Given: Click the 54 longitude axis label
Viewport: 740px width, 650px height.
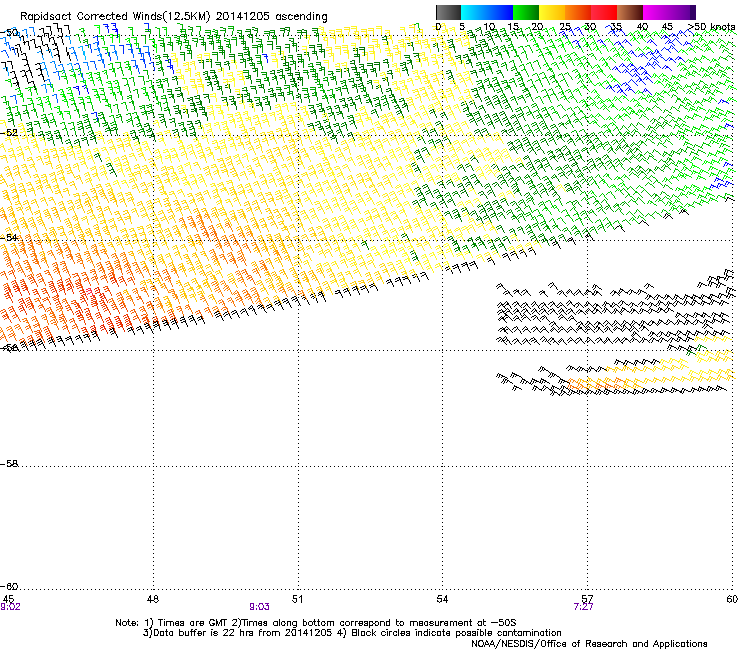Looking at the screenshot, I should coord(442,599).
